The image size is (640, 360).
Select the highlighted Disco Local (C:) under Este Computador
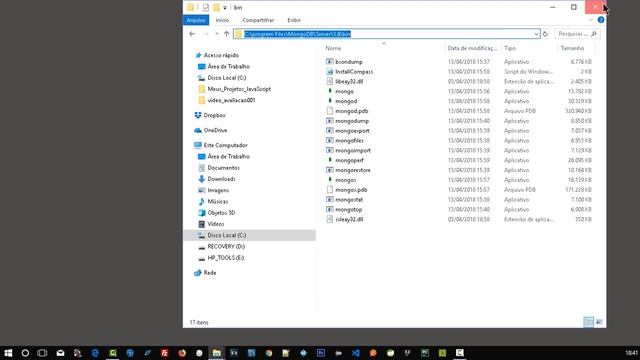(x=249, y=235)
